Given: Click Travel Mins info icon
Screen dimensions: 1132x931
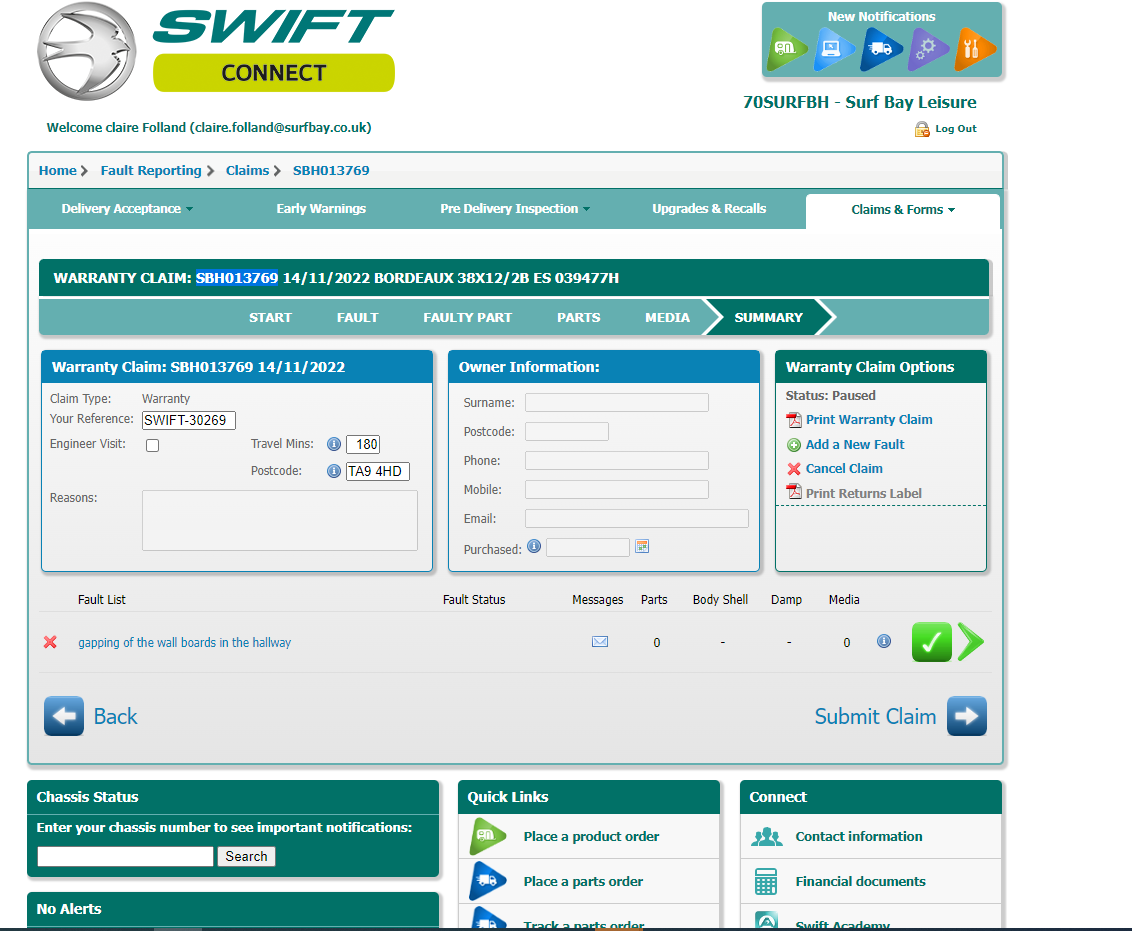Looking at the screenshot, I should point(334,445).
